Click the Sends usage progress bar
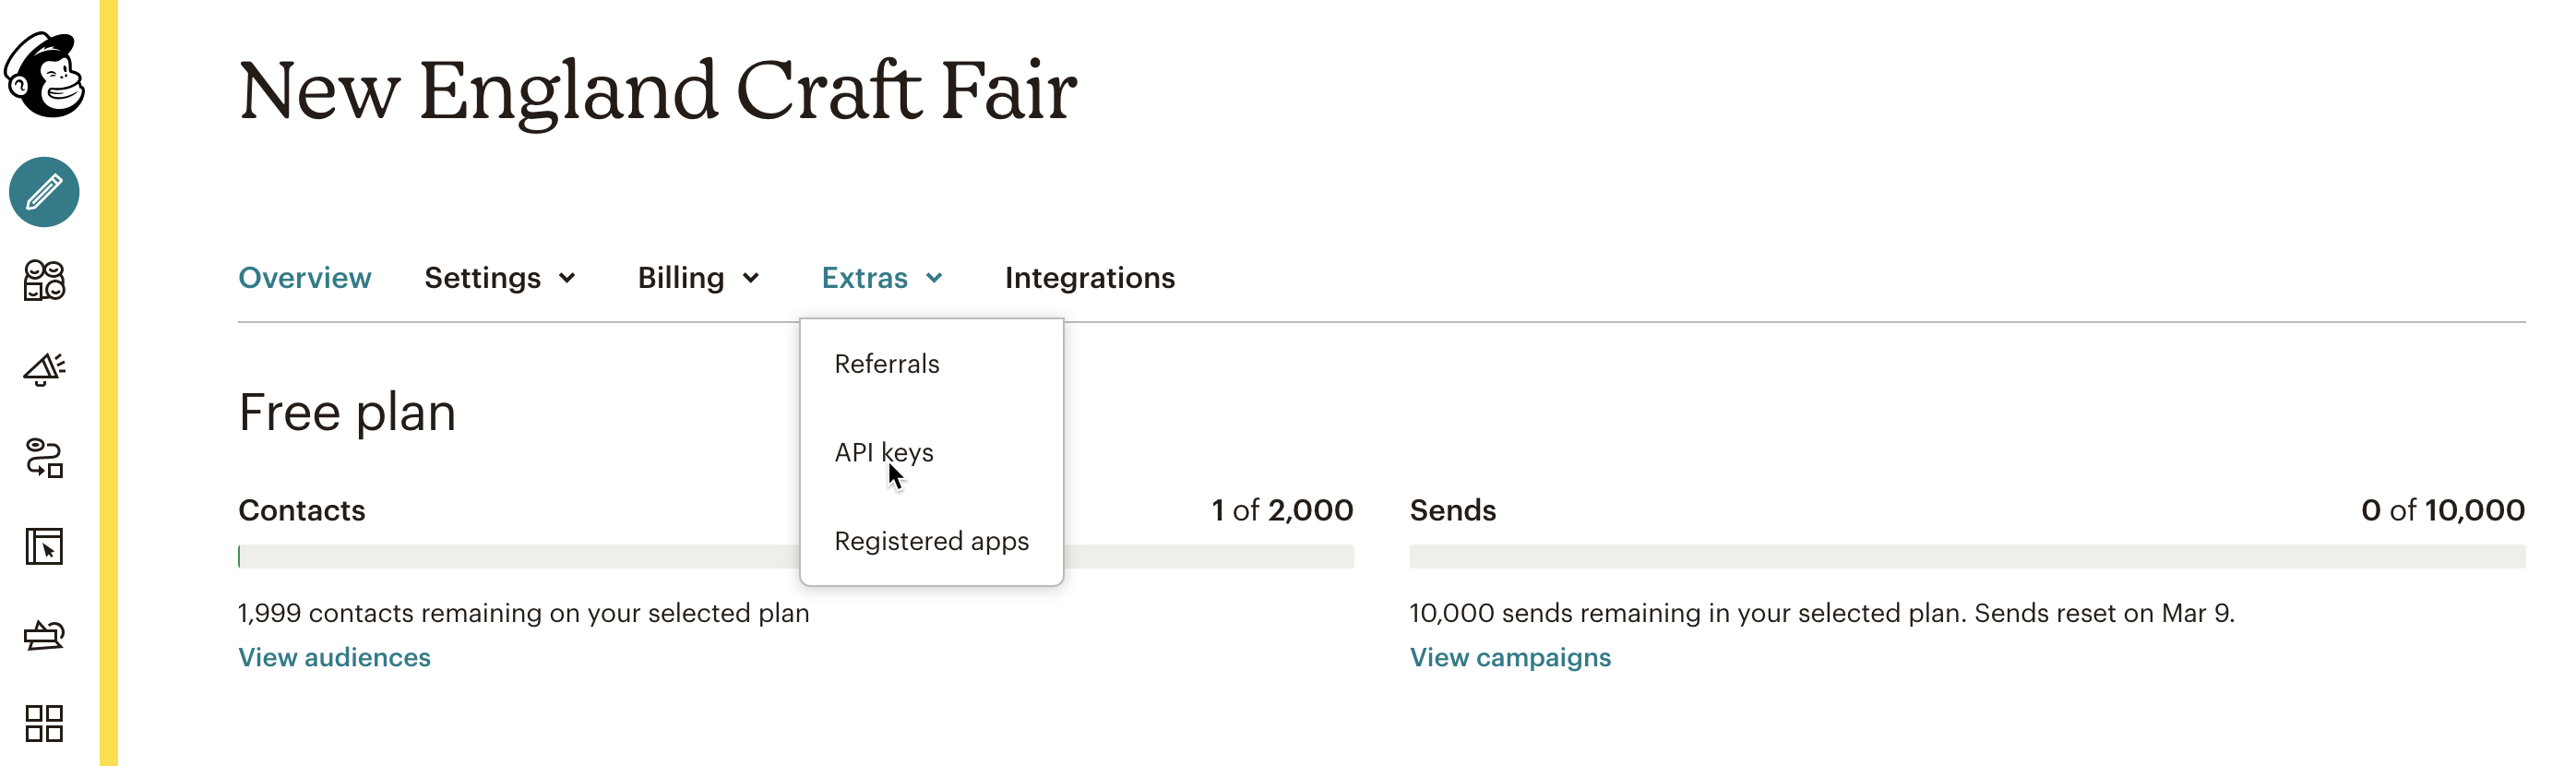This screenshot has height=766, width=2576. coord(1967,557)
